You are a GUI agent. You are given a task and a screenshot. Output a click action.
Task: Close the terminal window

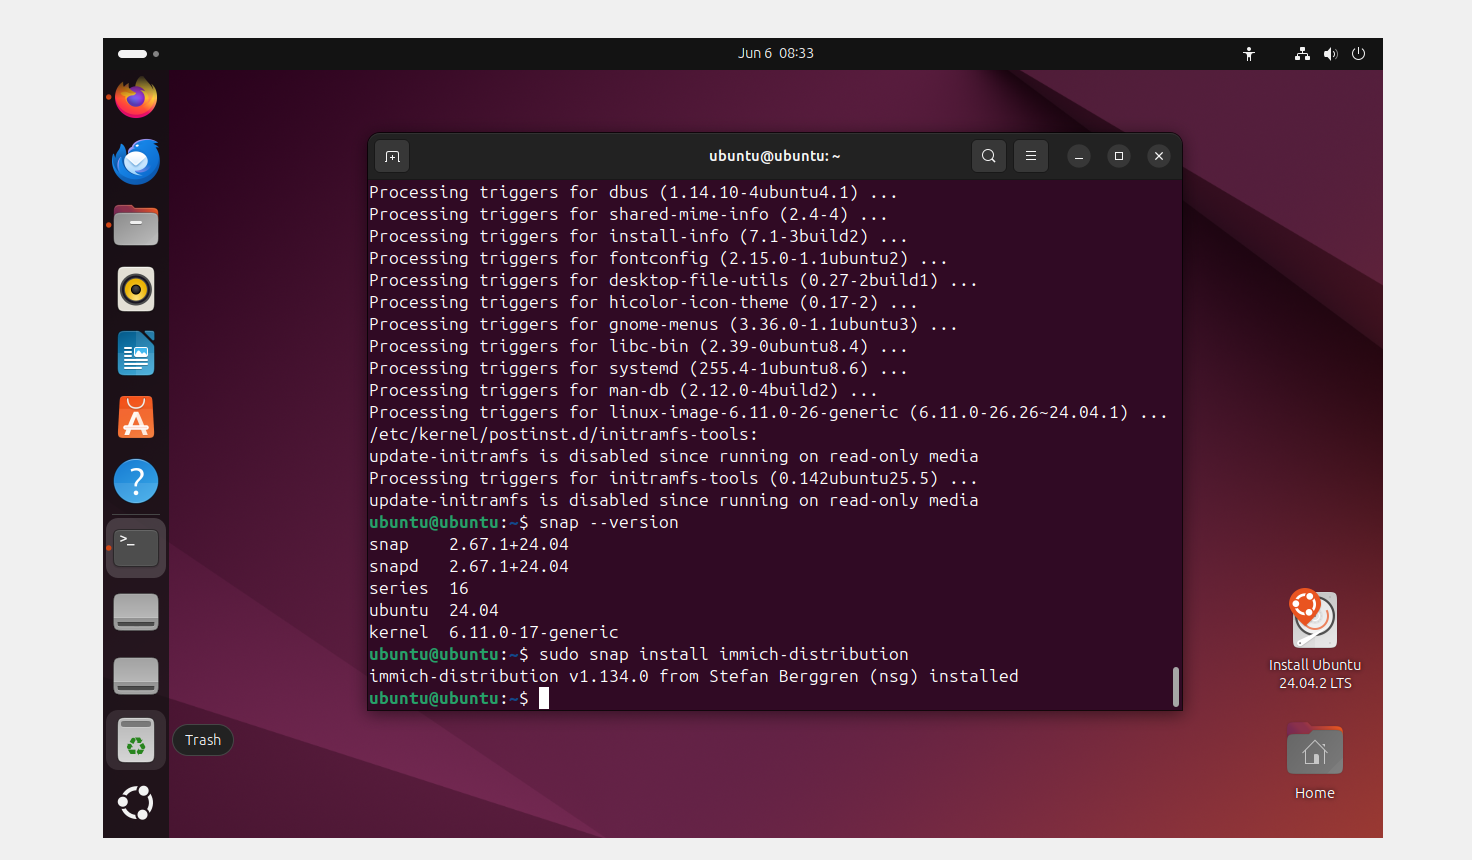point(1159,156)
